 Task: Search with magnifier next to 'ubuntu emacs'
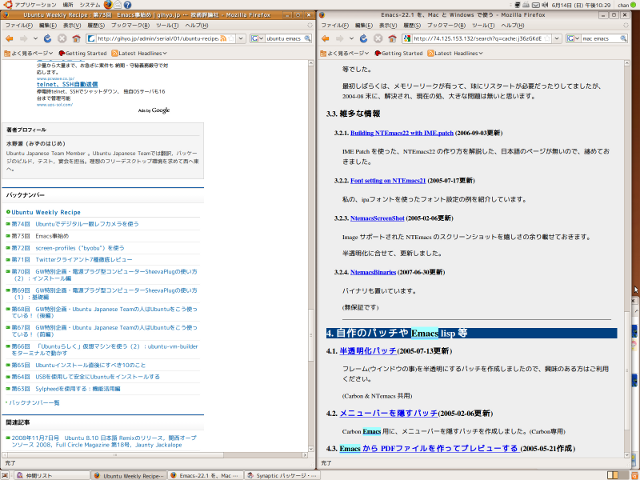pyautogui.click(x=307, y=38)
